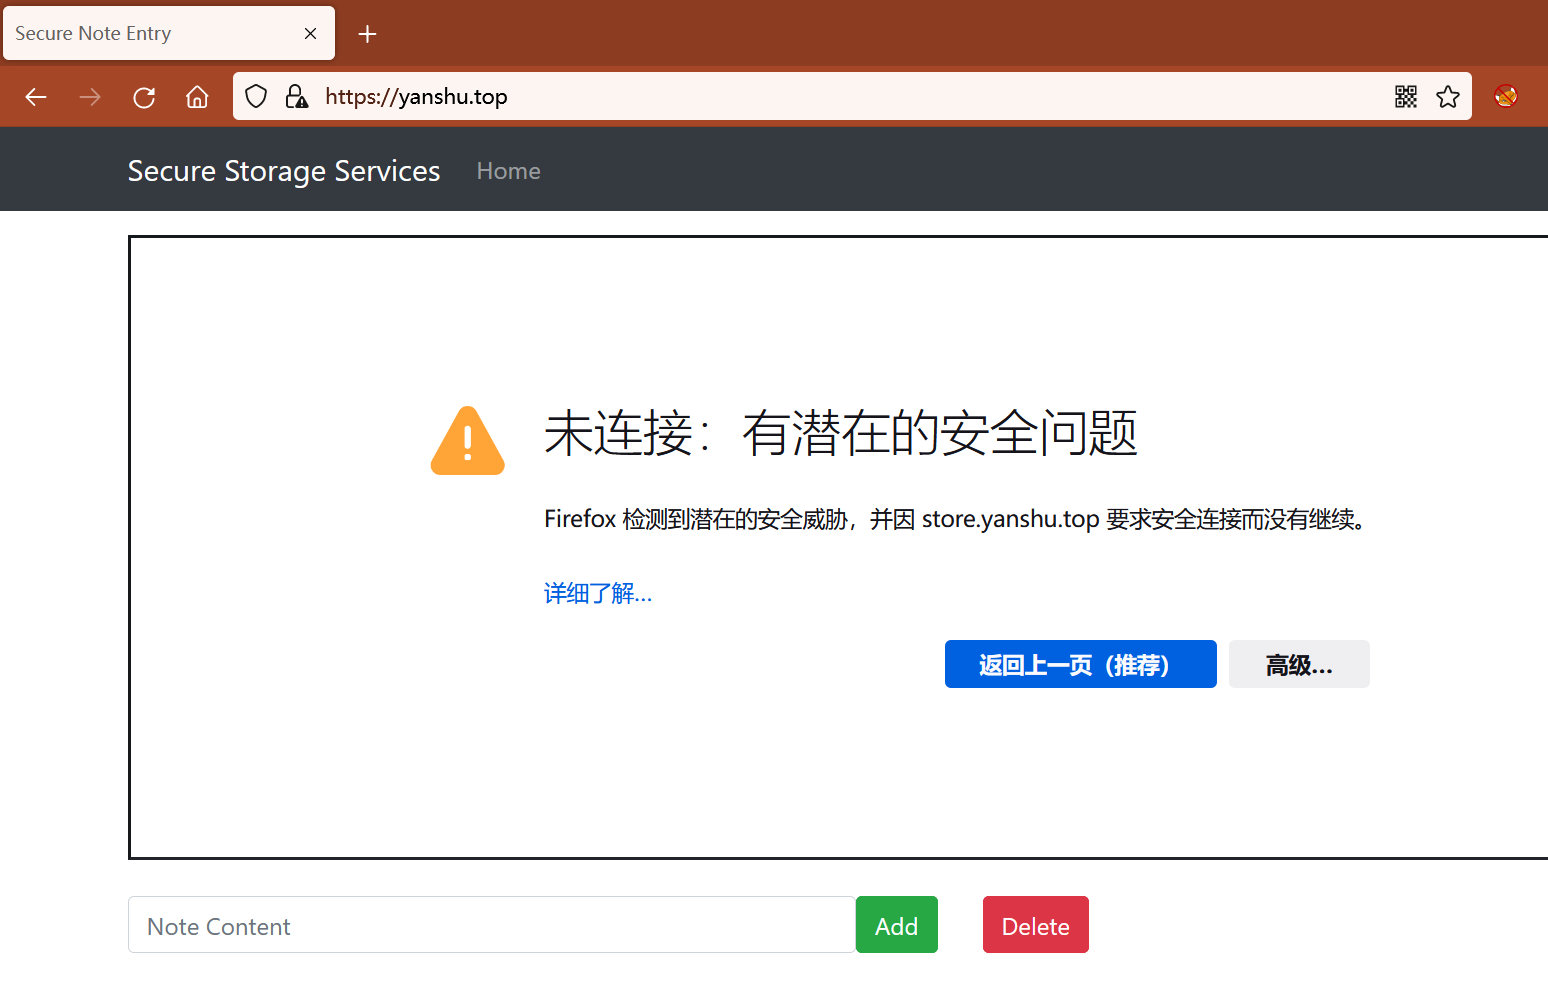Image resolution: width=1548 pixels, height=982 pixels.
Task: Open a new tab with the plus button
Action: pyautogui.click(x=367, y=34)
